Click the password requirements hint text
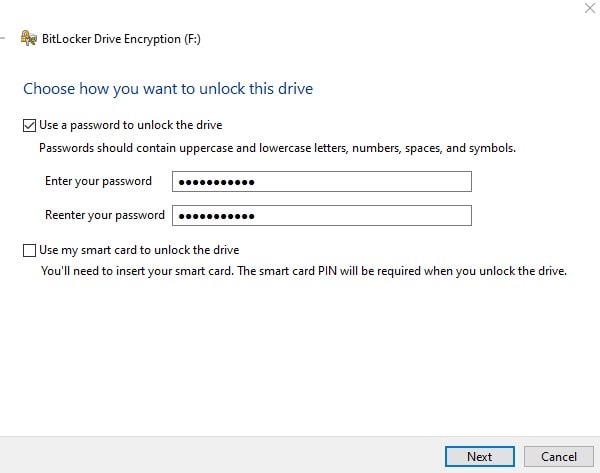This screenshot has width=600, height=473. tap(277, 148)
